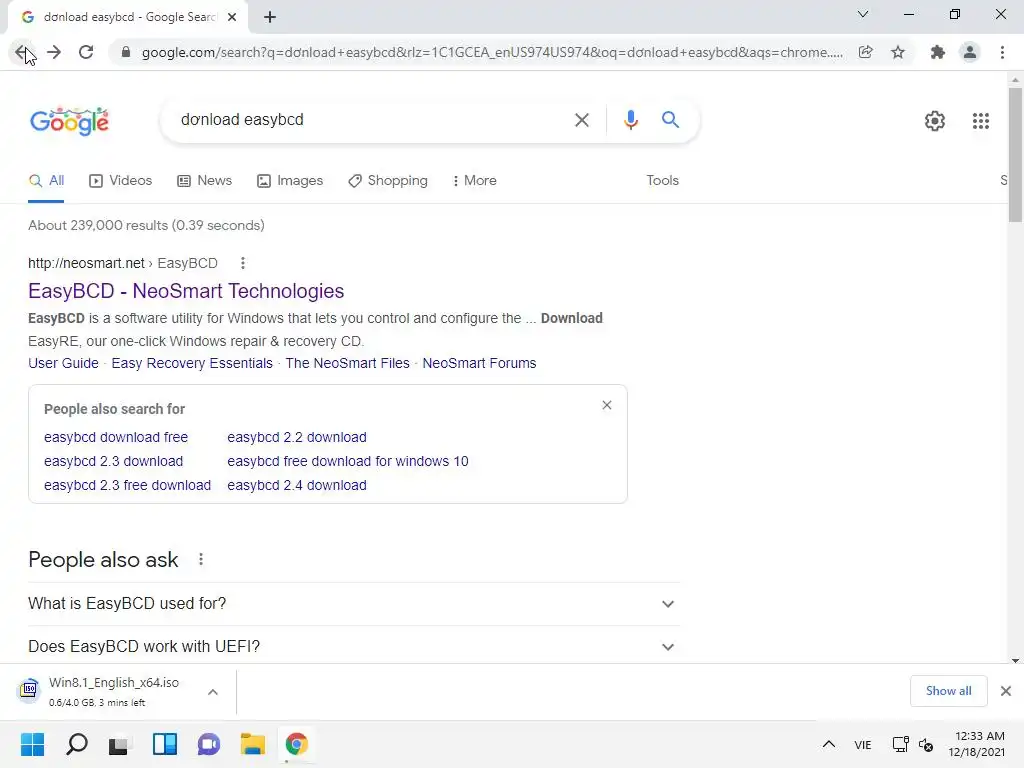This screenshot has width=1024, height=768.
Task: Expand What is EasyBCD used for?
Action: tap(354, 604)
